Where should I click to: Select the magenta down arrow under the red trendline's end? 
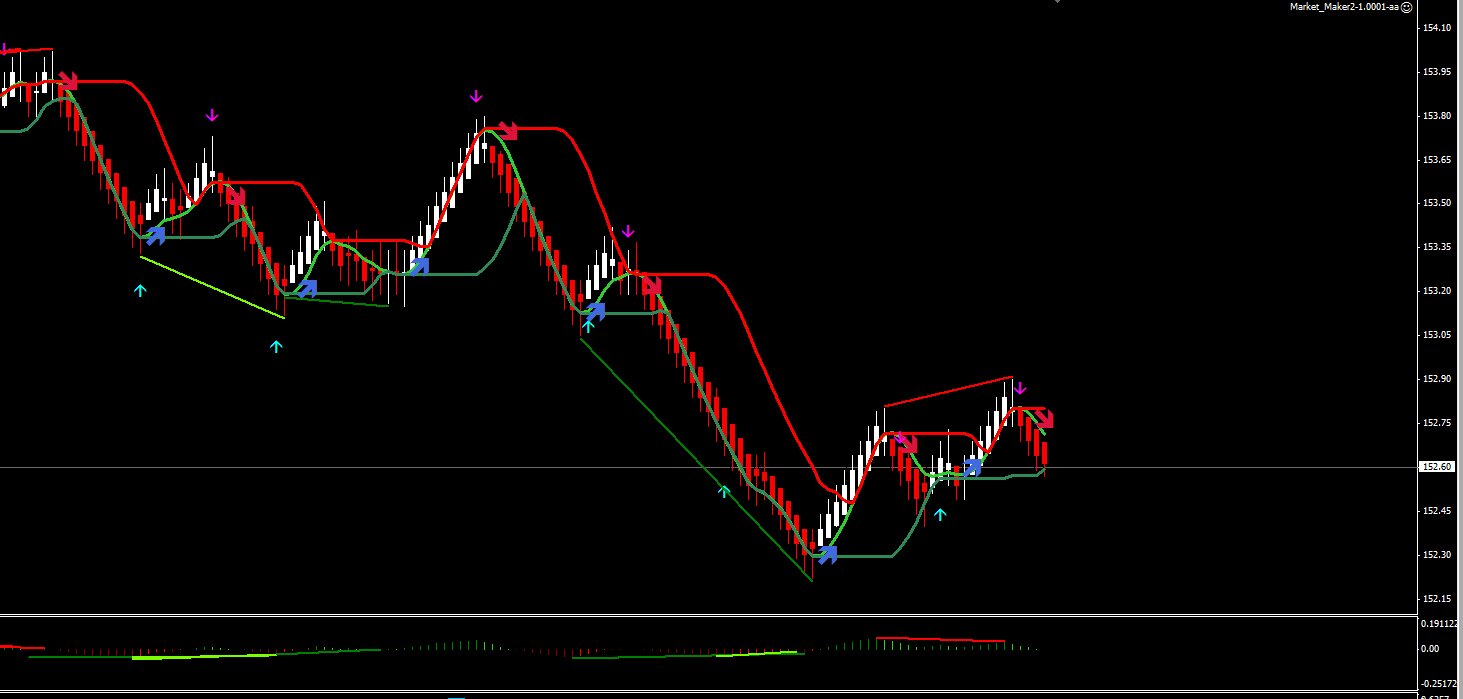click(1020, 388)
